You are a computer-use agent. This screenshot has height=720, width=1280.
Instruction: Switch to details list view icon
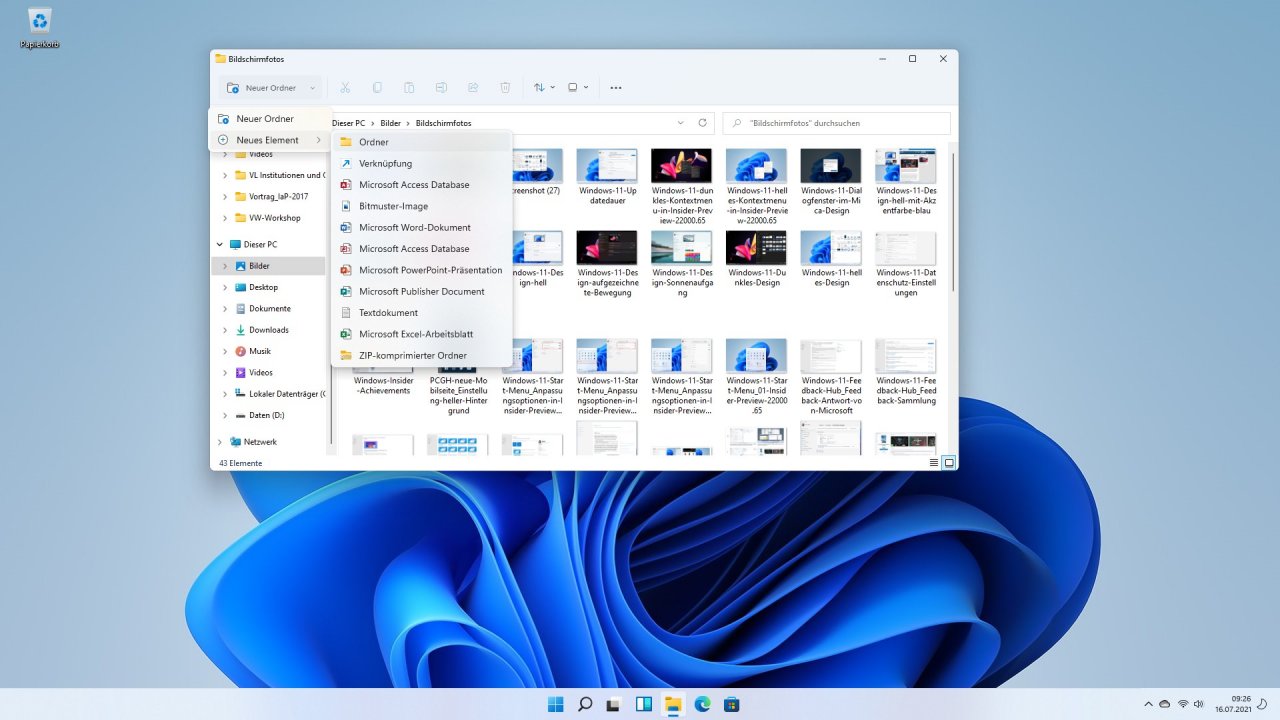[x=934, y=463]
